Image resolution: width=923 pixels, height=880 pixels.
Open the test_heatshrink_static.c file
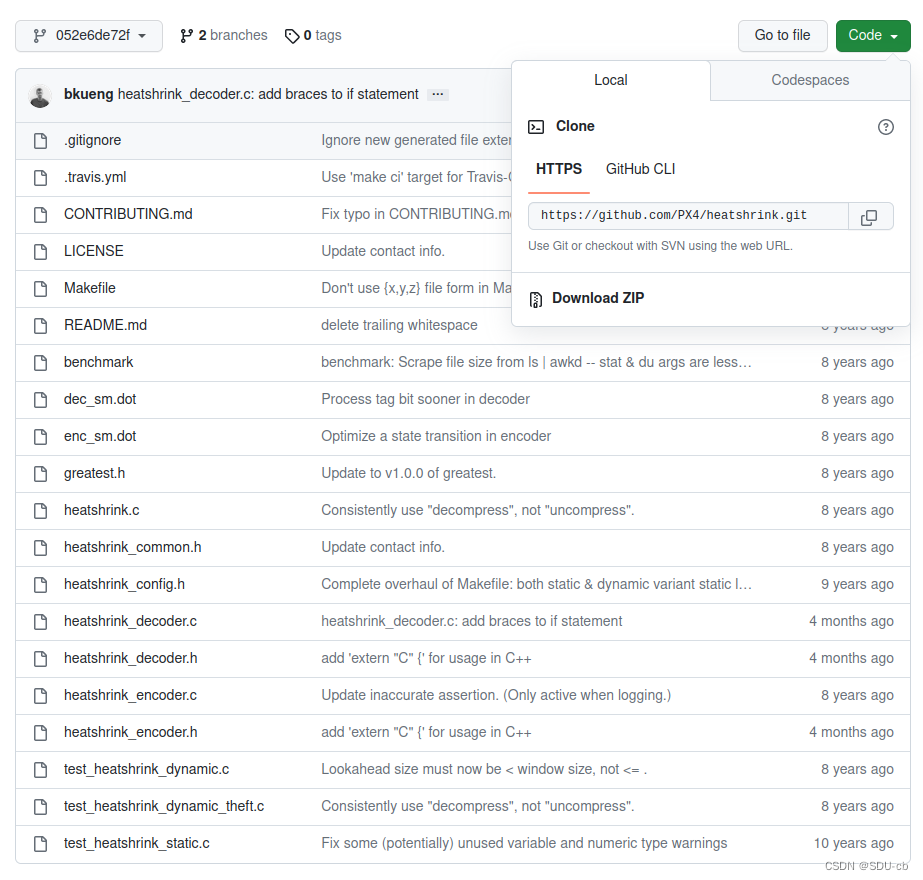point(137,844)
